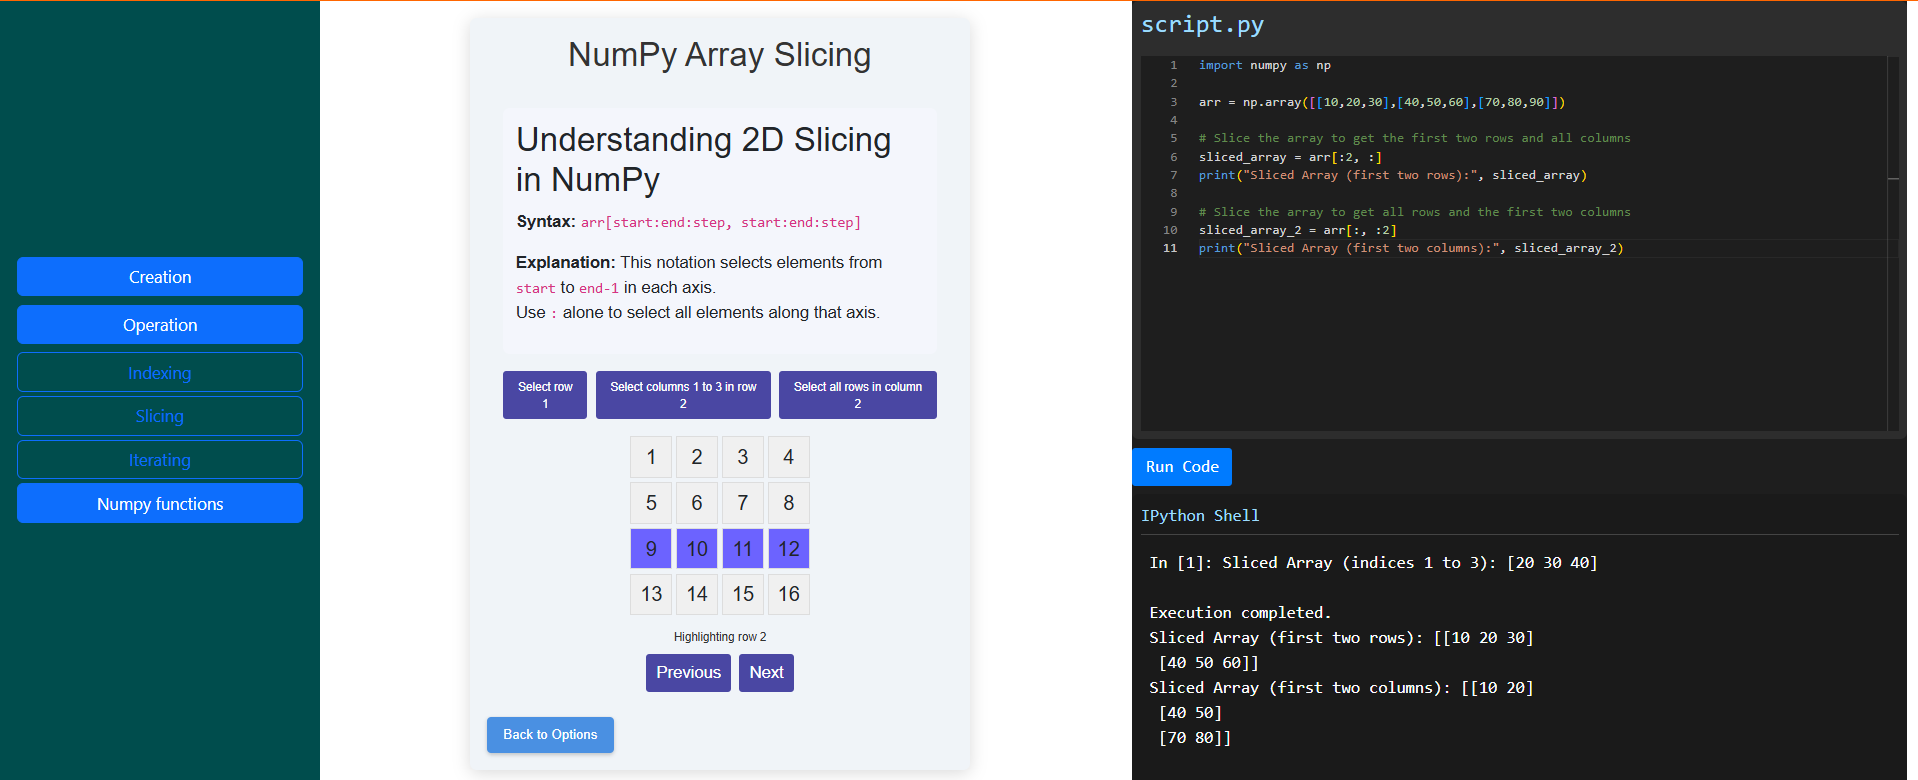1918x780 pixels.
Task: Click grid cell 15
Action: tap(743, 594)
